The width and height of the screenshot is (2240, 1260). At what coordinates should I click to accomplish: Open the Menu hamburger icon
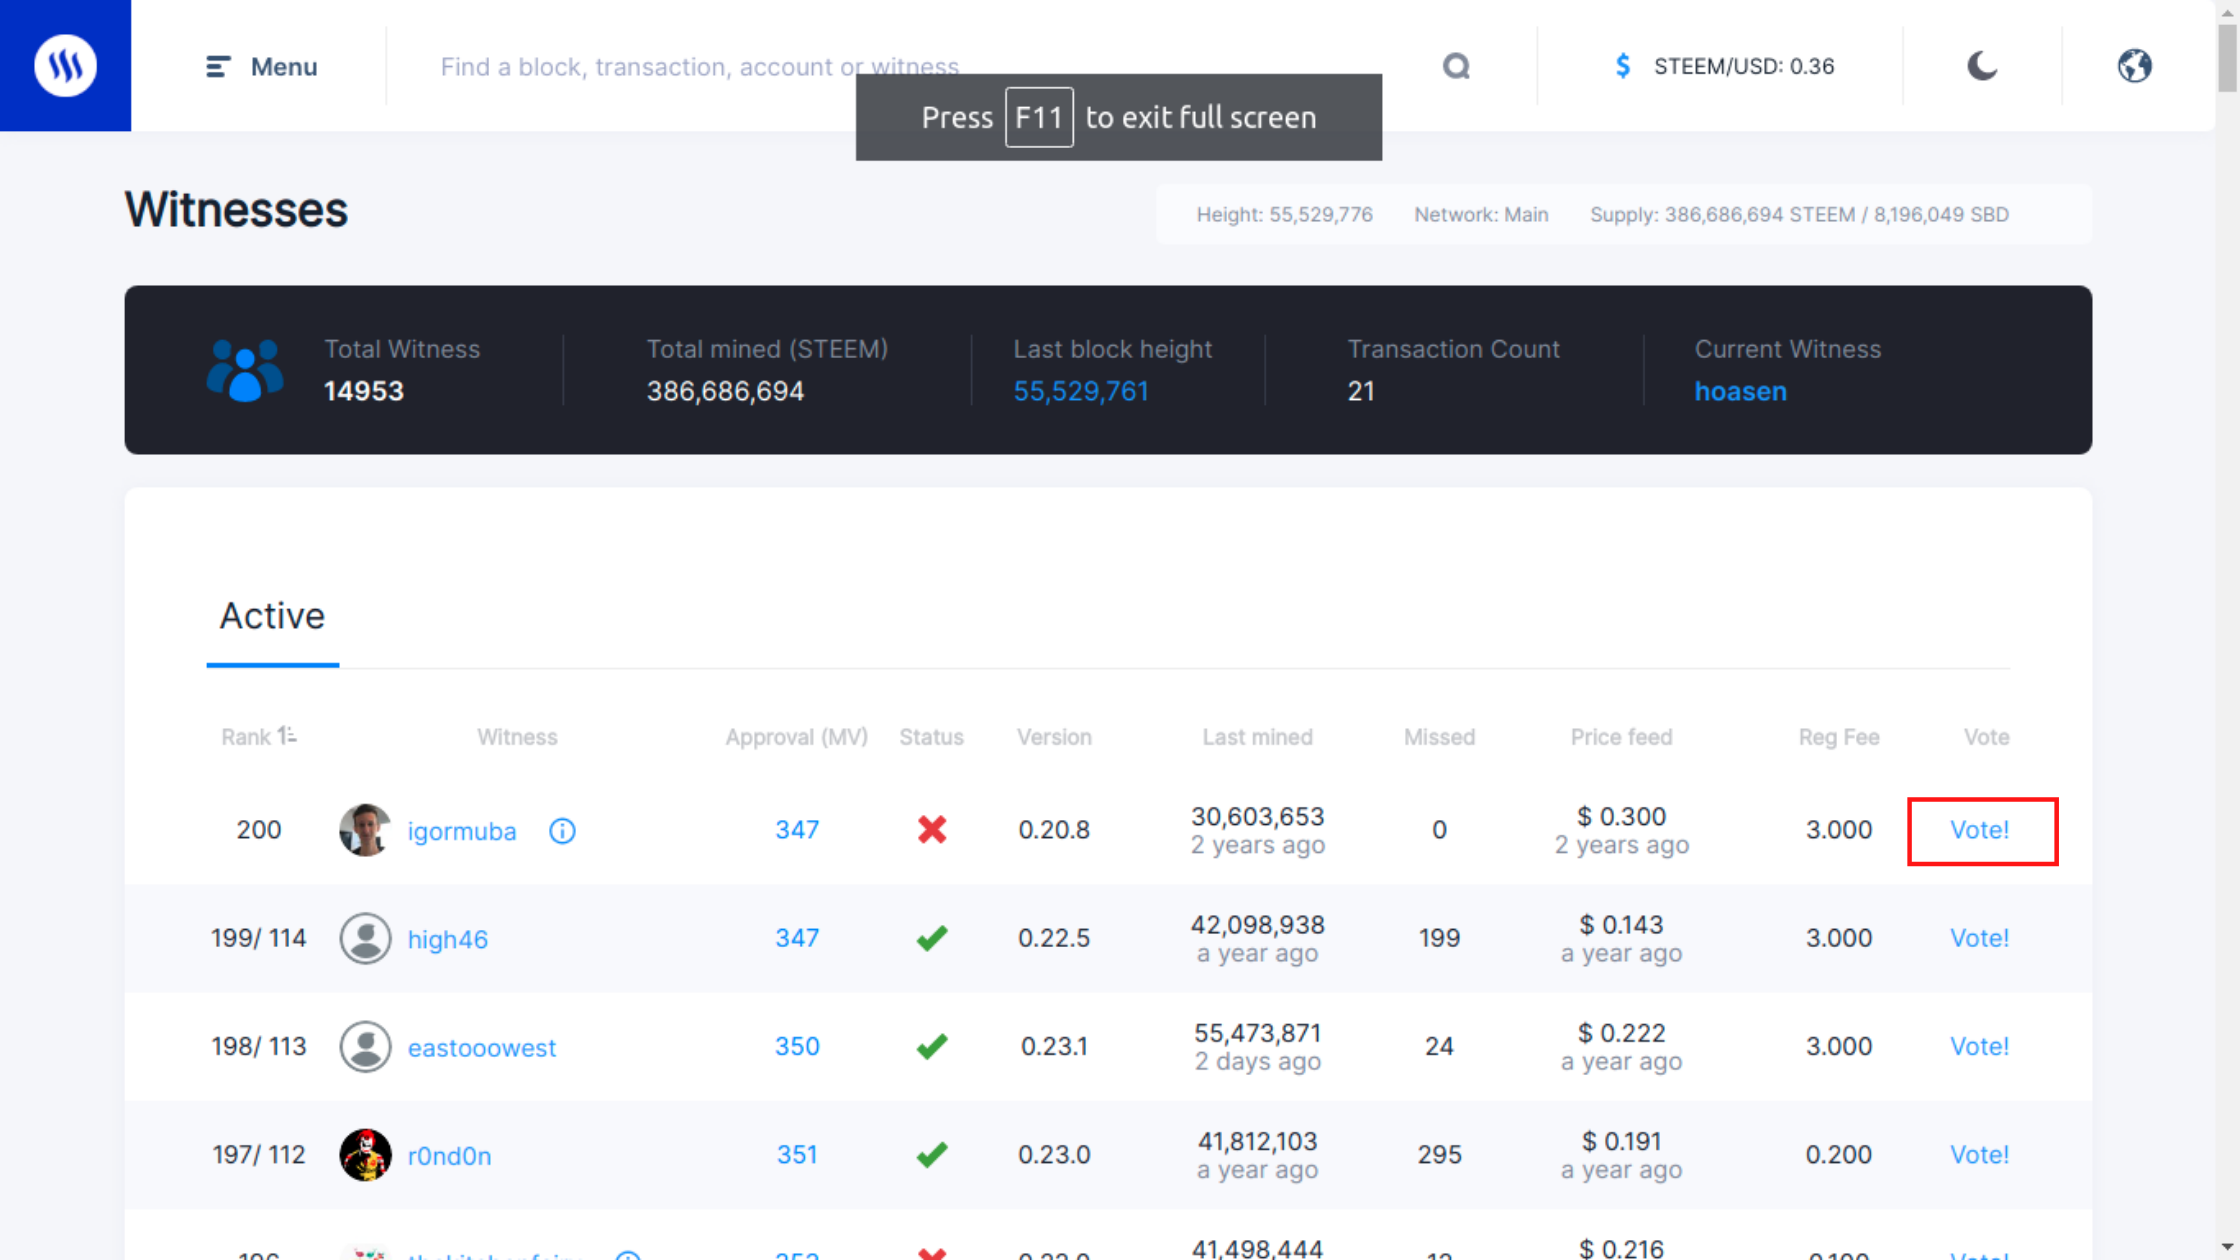(218, 66)
